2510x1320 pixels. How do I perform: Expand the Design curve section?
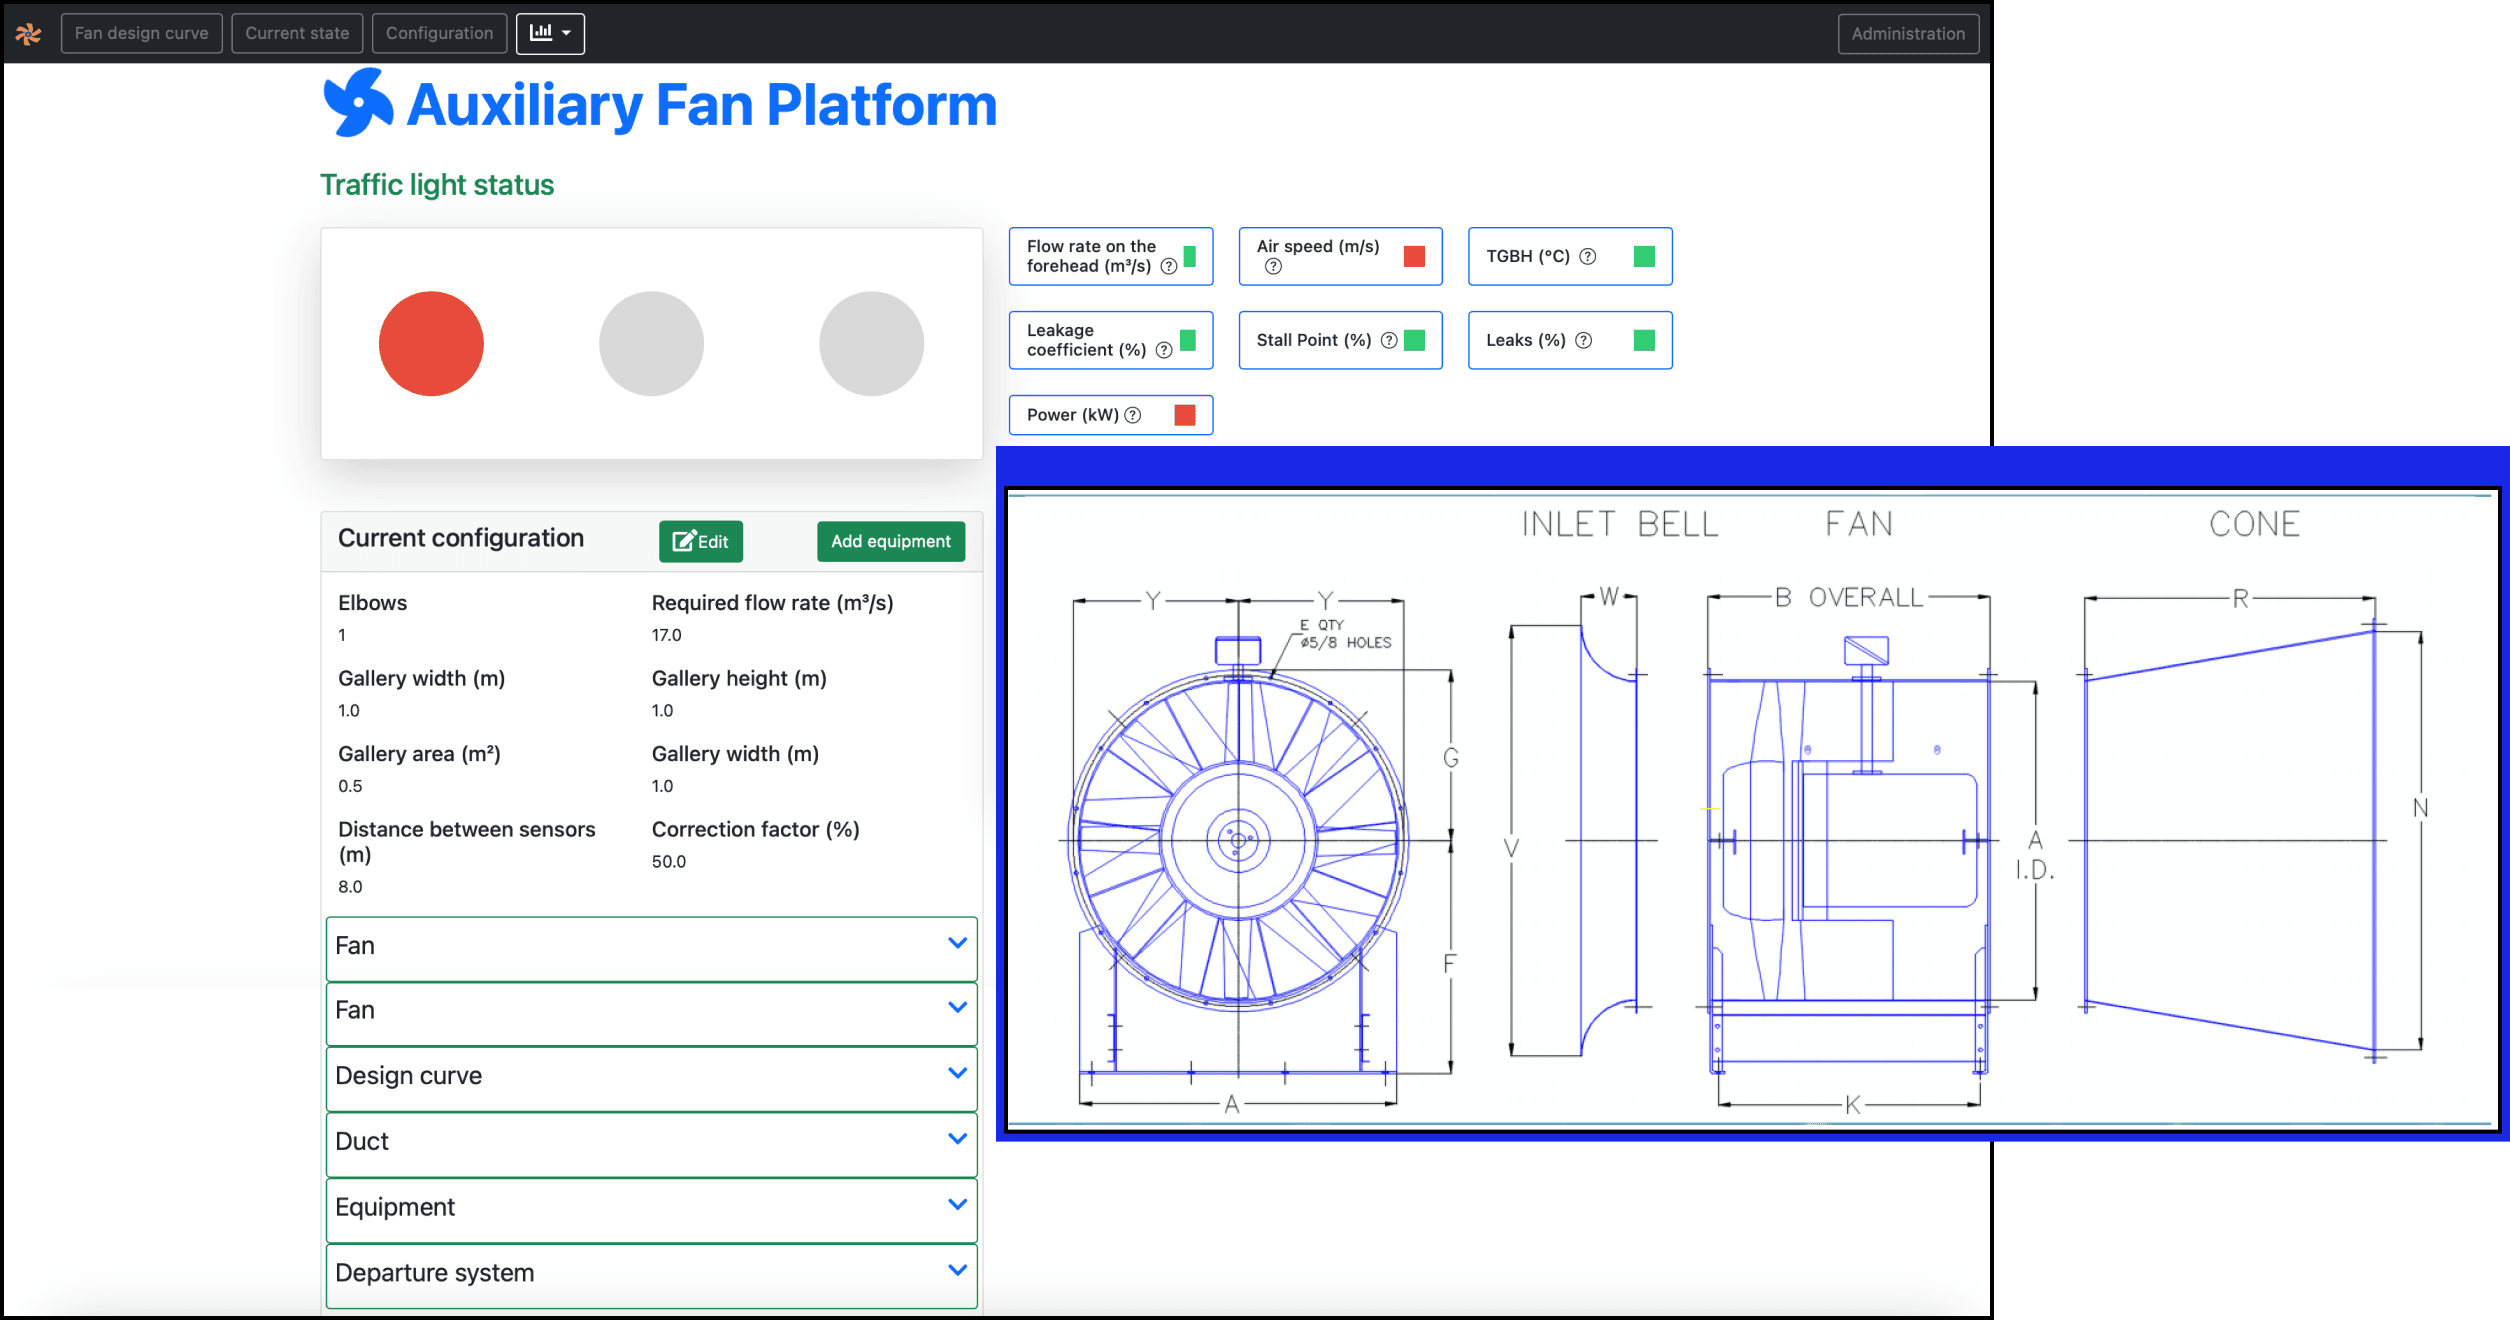point(651,1076)
